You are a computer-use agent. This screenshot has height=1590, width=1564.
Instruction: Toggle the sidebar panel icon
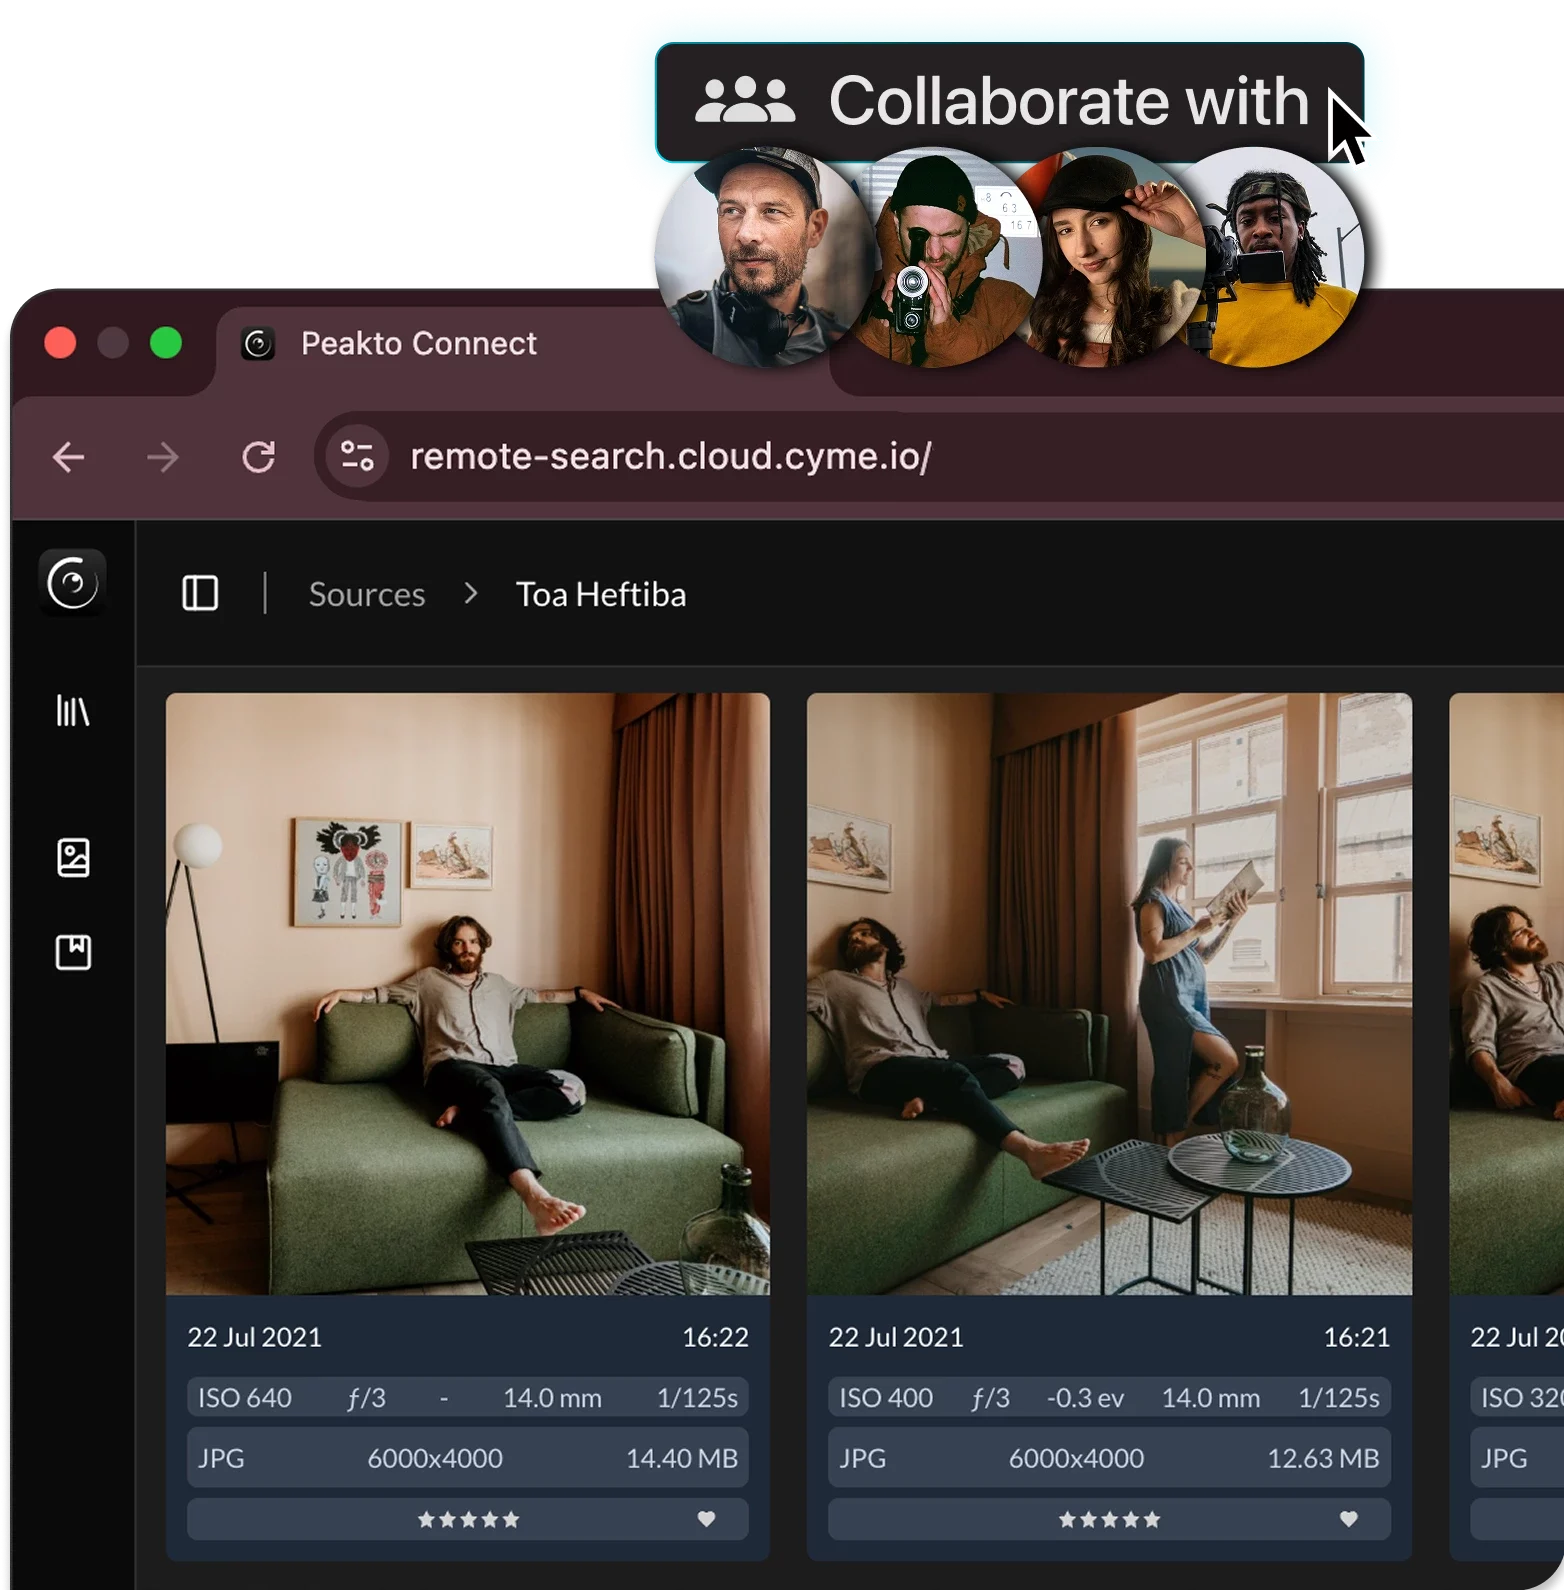(x=200, y=593)
